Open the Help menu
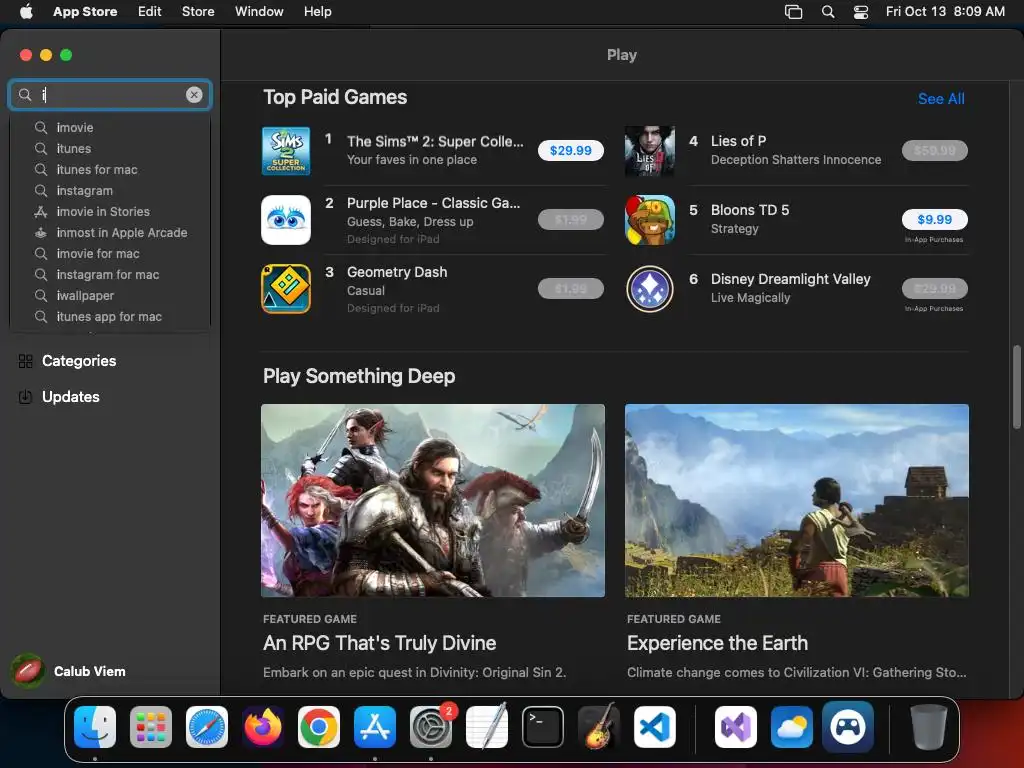The width and height of the screenshot is (1024, 768). (317, 11)
